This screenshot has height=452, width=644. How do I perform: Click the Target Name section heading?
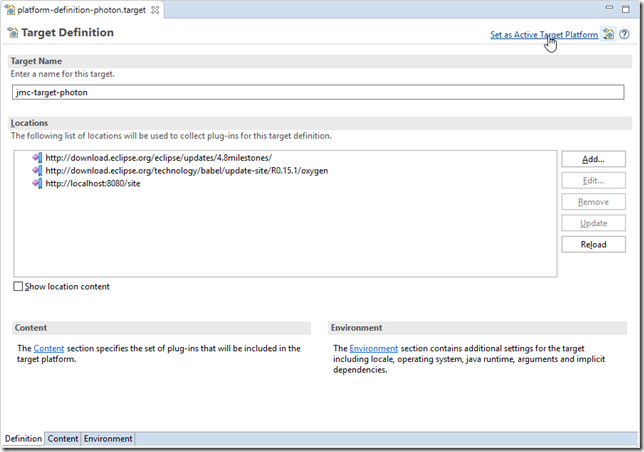point(36,61)
